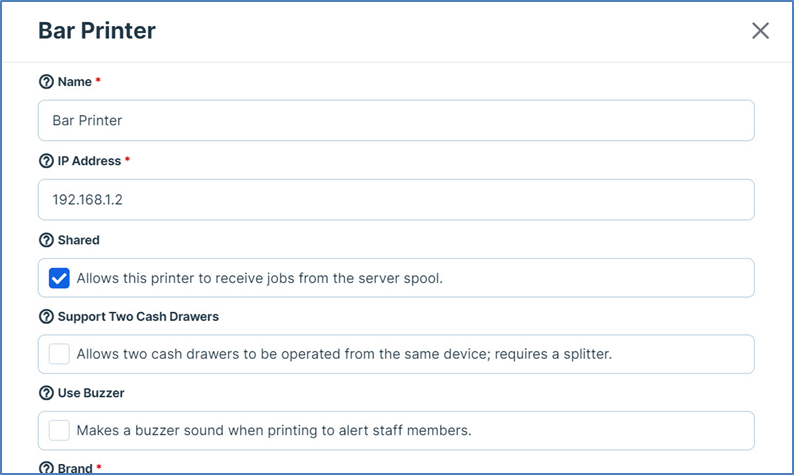Click the help icon next to Name
The height and width of the screenshot is (475, 794).
click(46, 82)
